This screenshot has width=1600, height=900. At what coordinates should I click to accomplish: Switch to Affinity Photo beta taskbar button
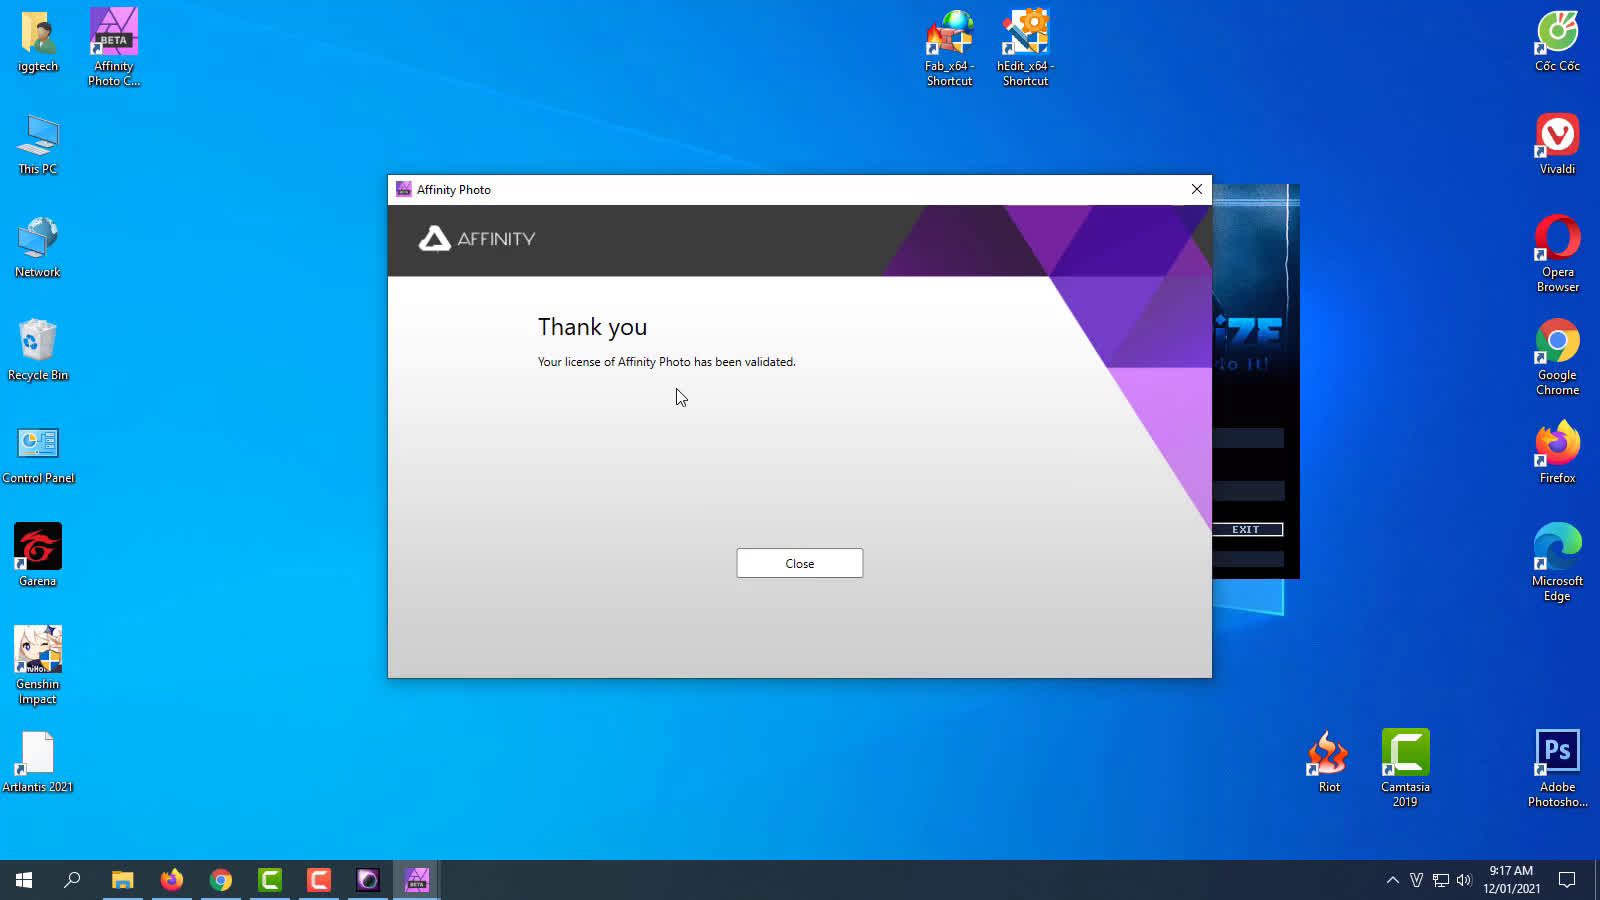pyautogui.click(x=416, y=880)
